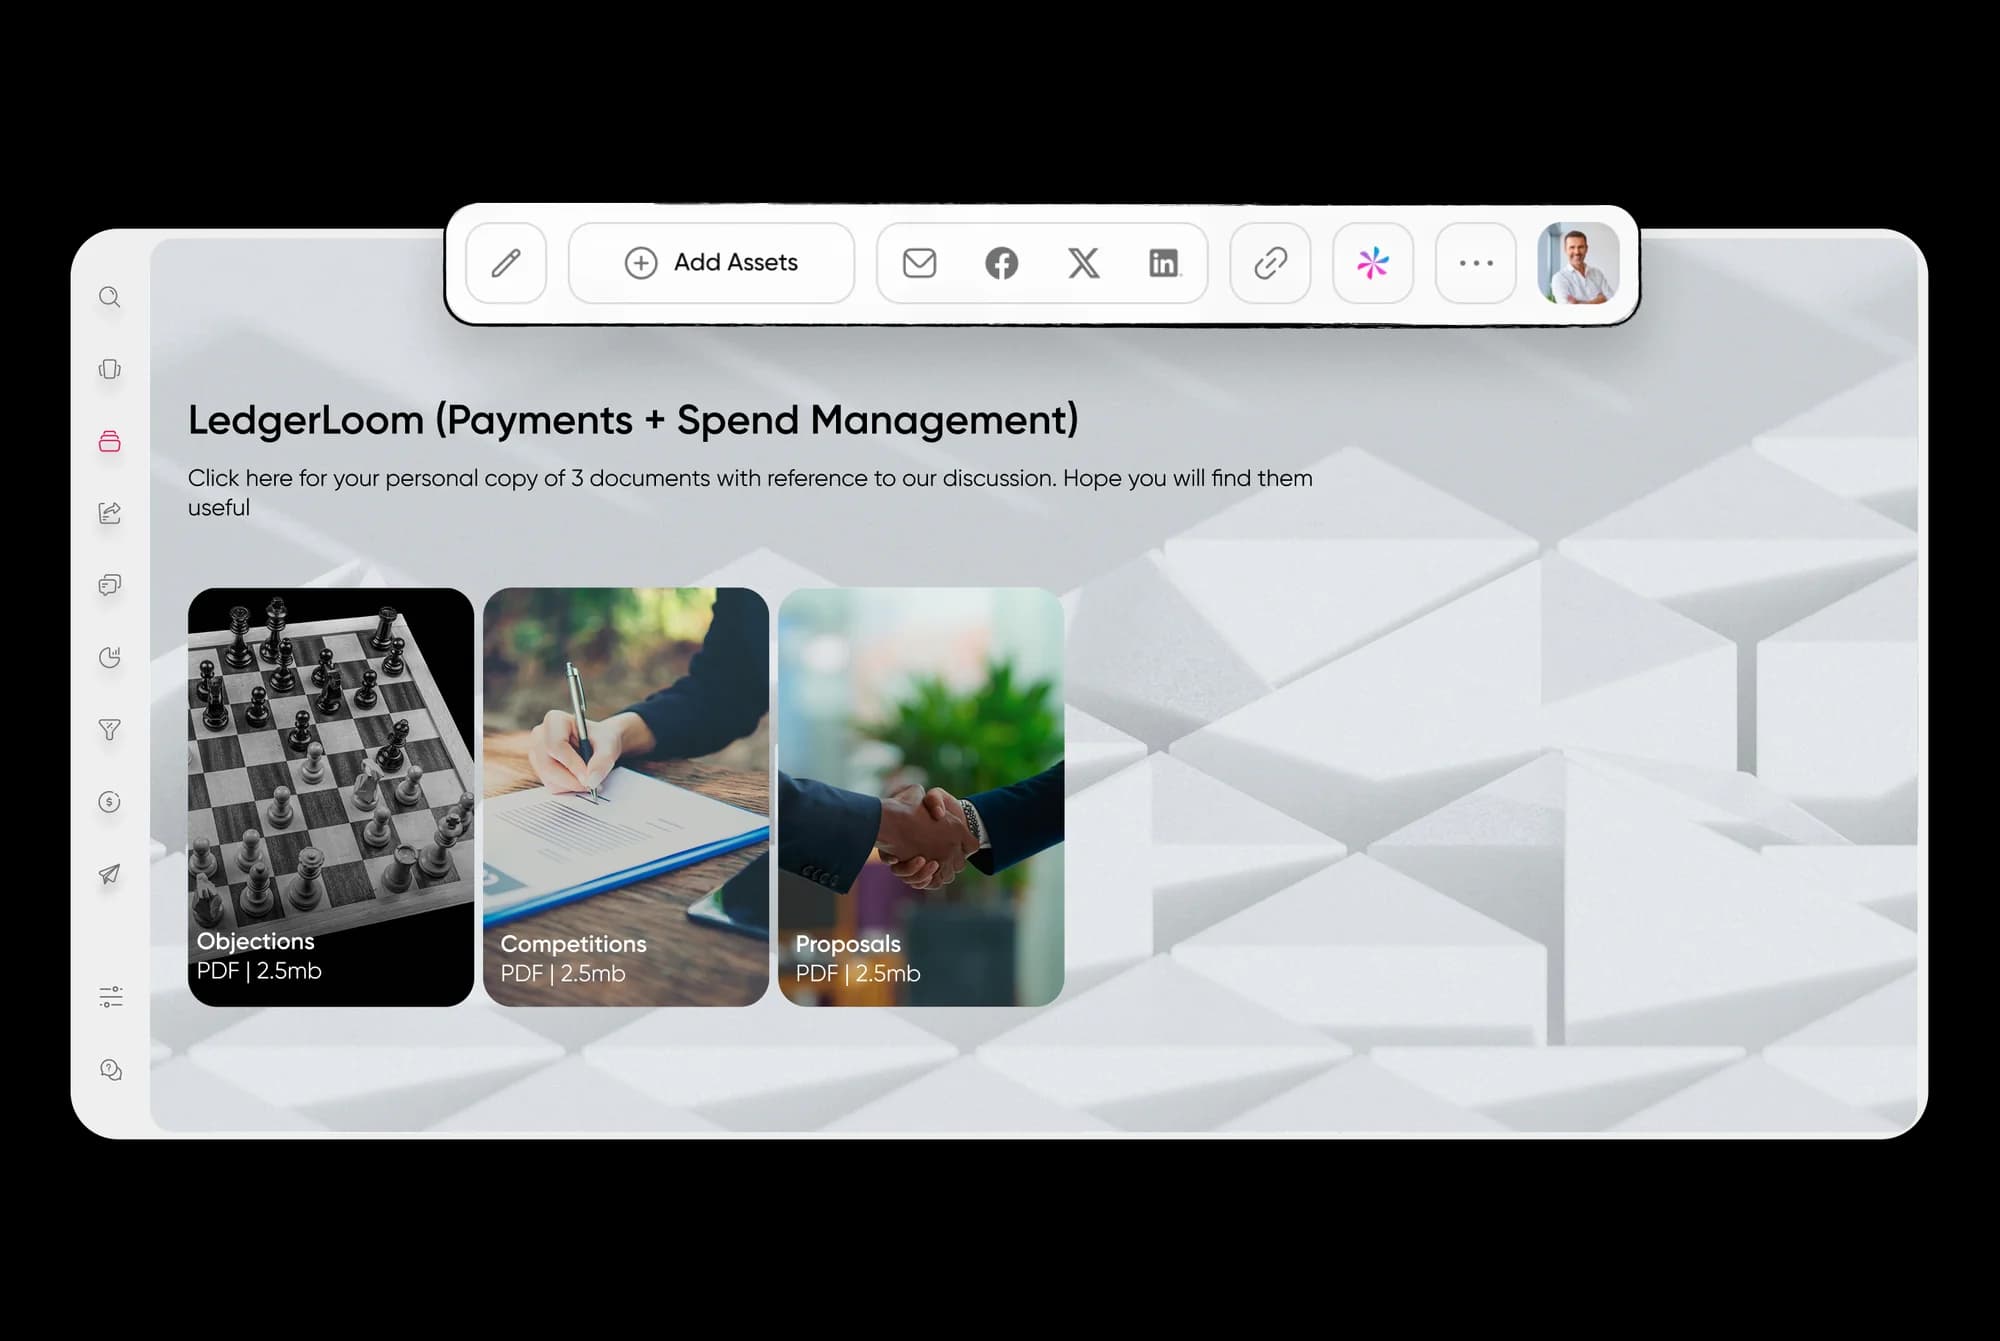This screenshot has width=2000, height=1341.
Task: Open the user profile avatar
Action: coord(1578,263)
